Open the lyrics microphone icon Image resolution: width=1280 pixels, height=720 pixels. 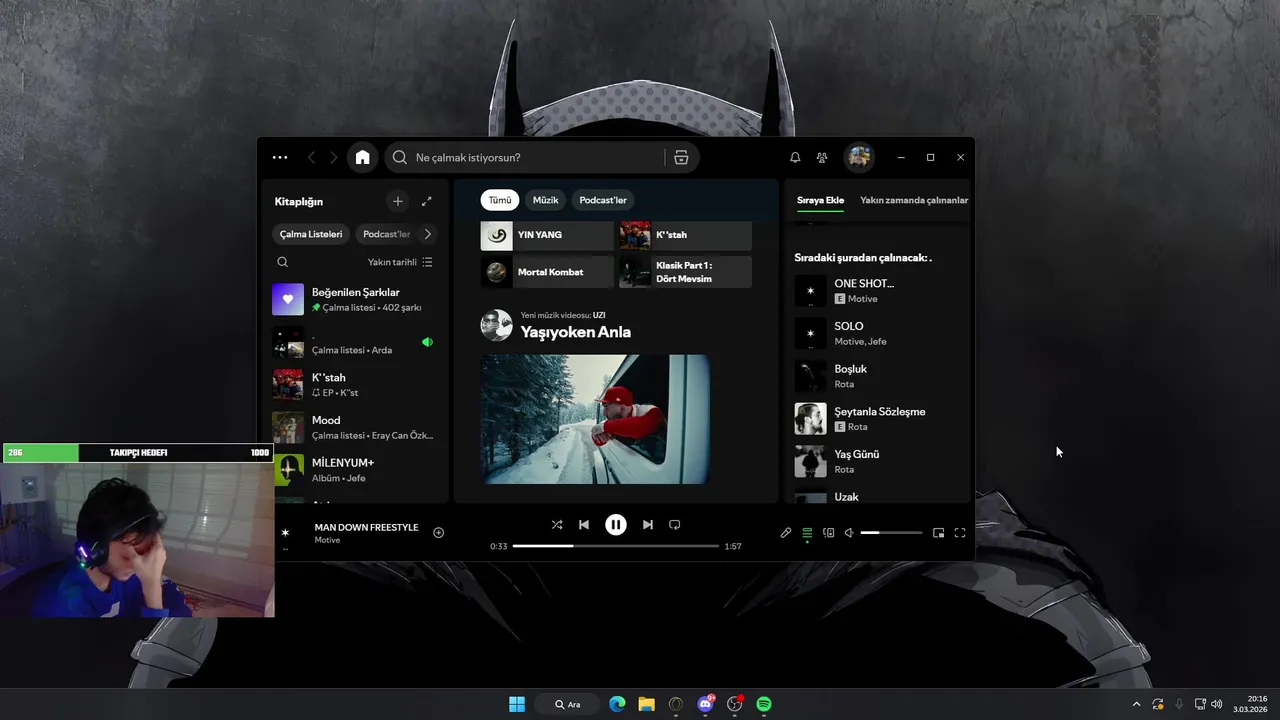coord(786,533)
